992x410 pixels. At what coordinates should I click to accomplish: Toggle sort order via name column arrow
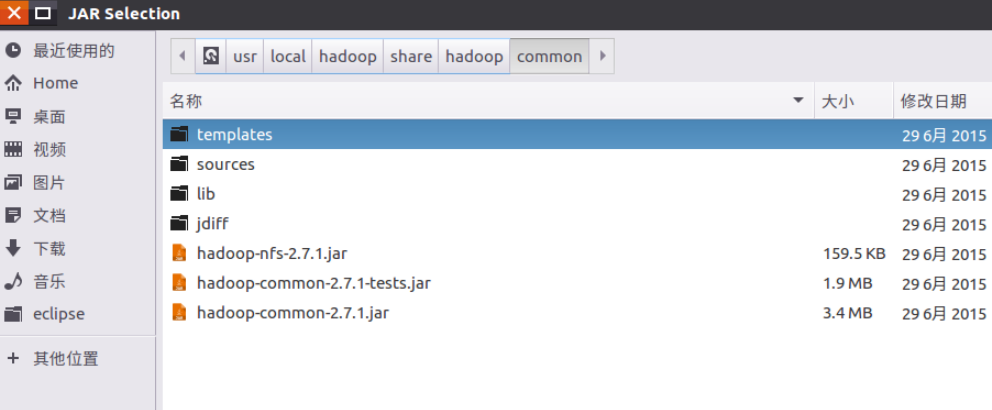(798, 101)
